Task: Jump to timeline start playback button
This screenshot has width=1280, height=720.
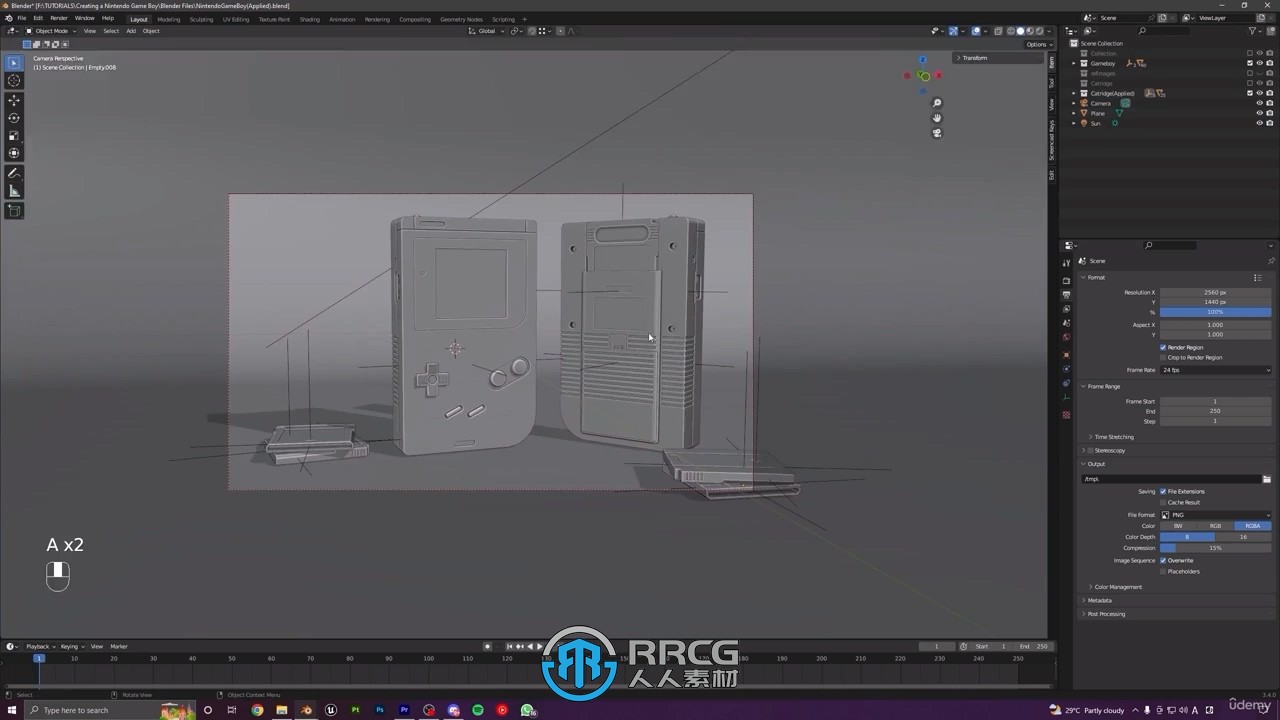Action: pos(509,646)
